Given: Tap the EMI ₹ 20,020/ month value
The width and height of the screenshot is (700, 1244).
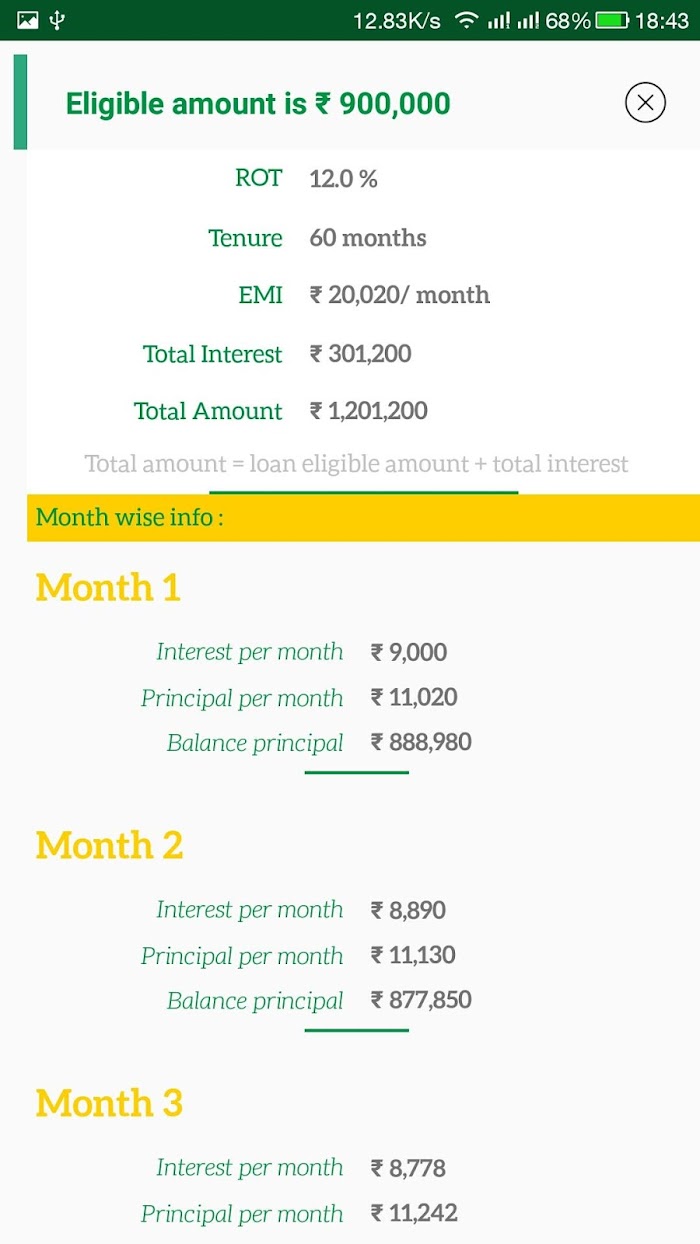Looking at the screenshot, I should click(399, 295).
